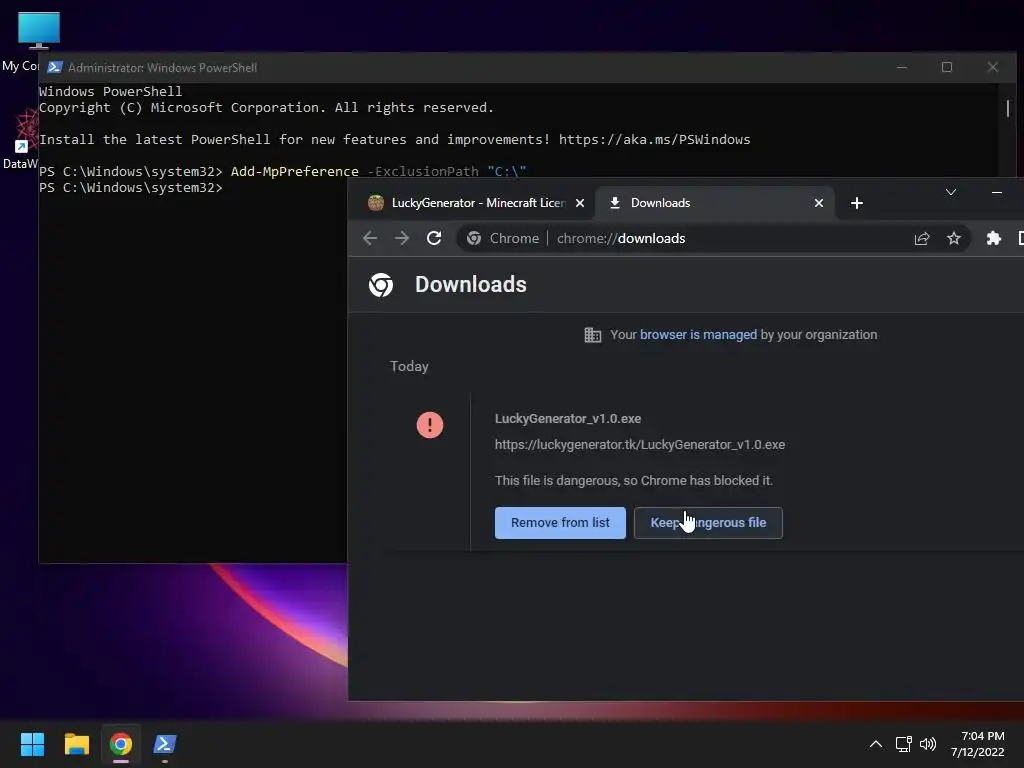Open a new Chrome tab

(x=857, y=203)
